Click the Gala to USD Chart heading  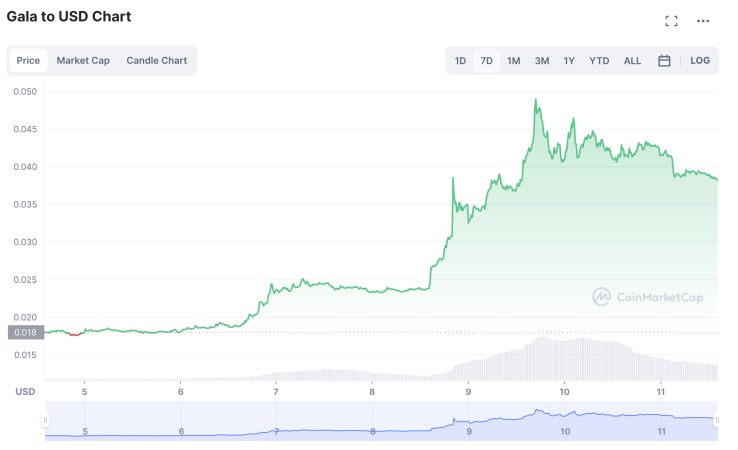click(69, 17)
